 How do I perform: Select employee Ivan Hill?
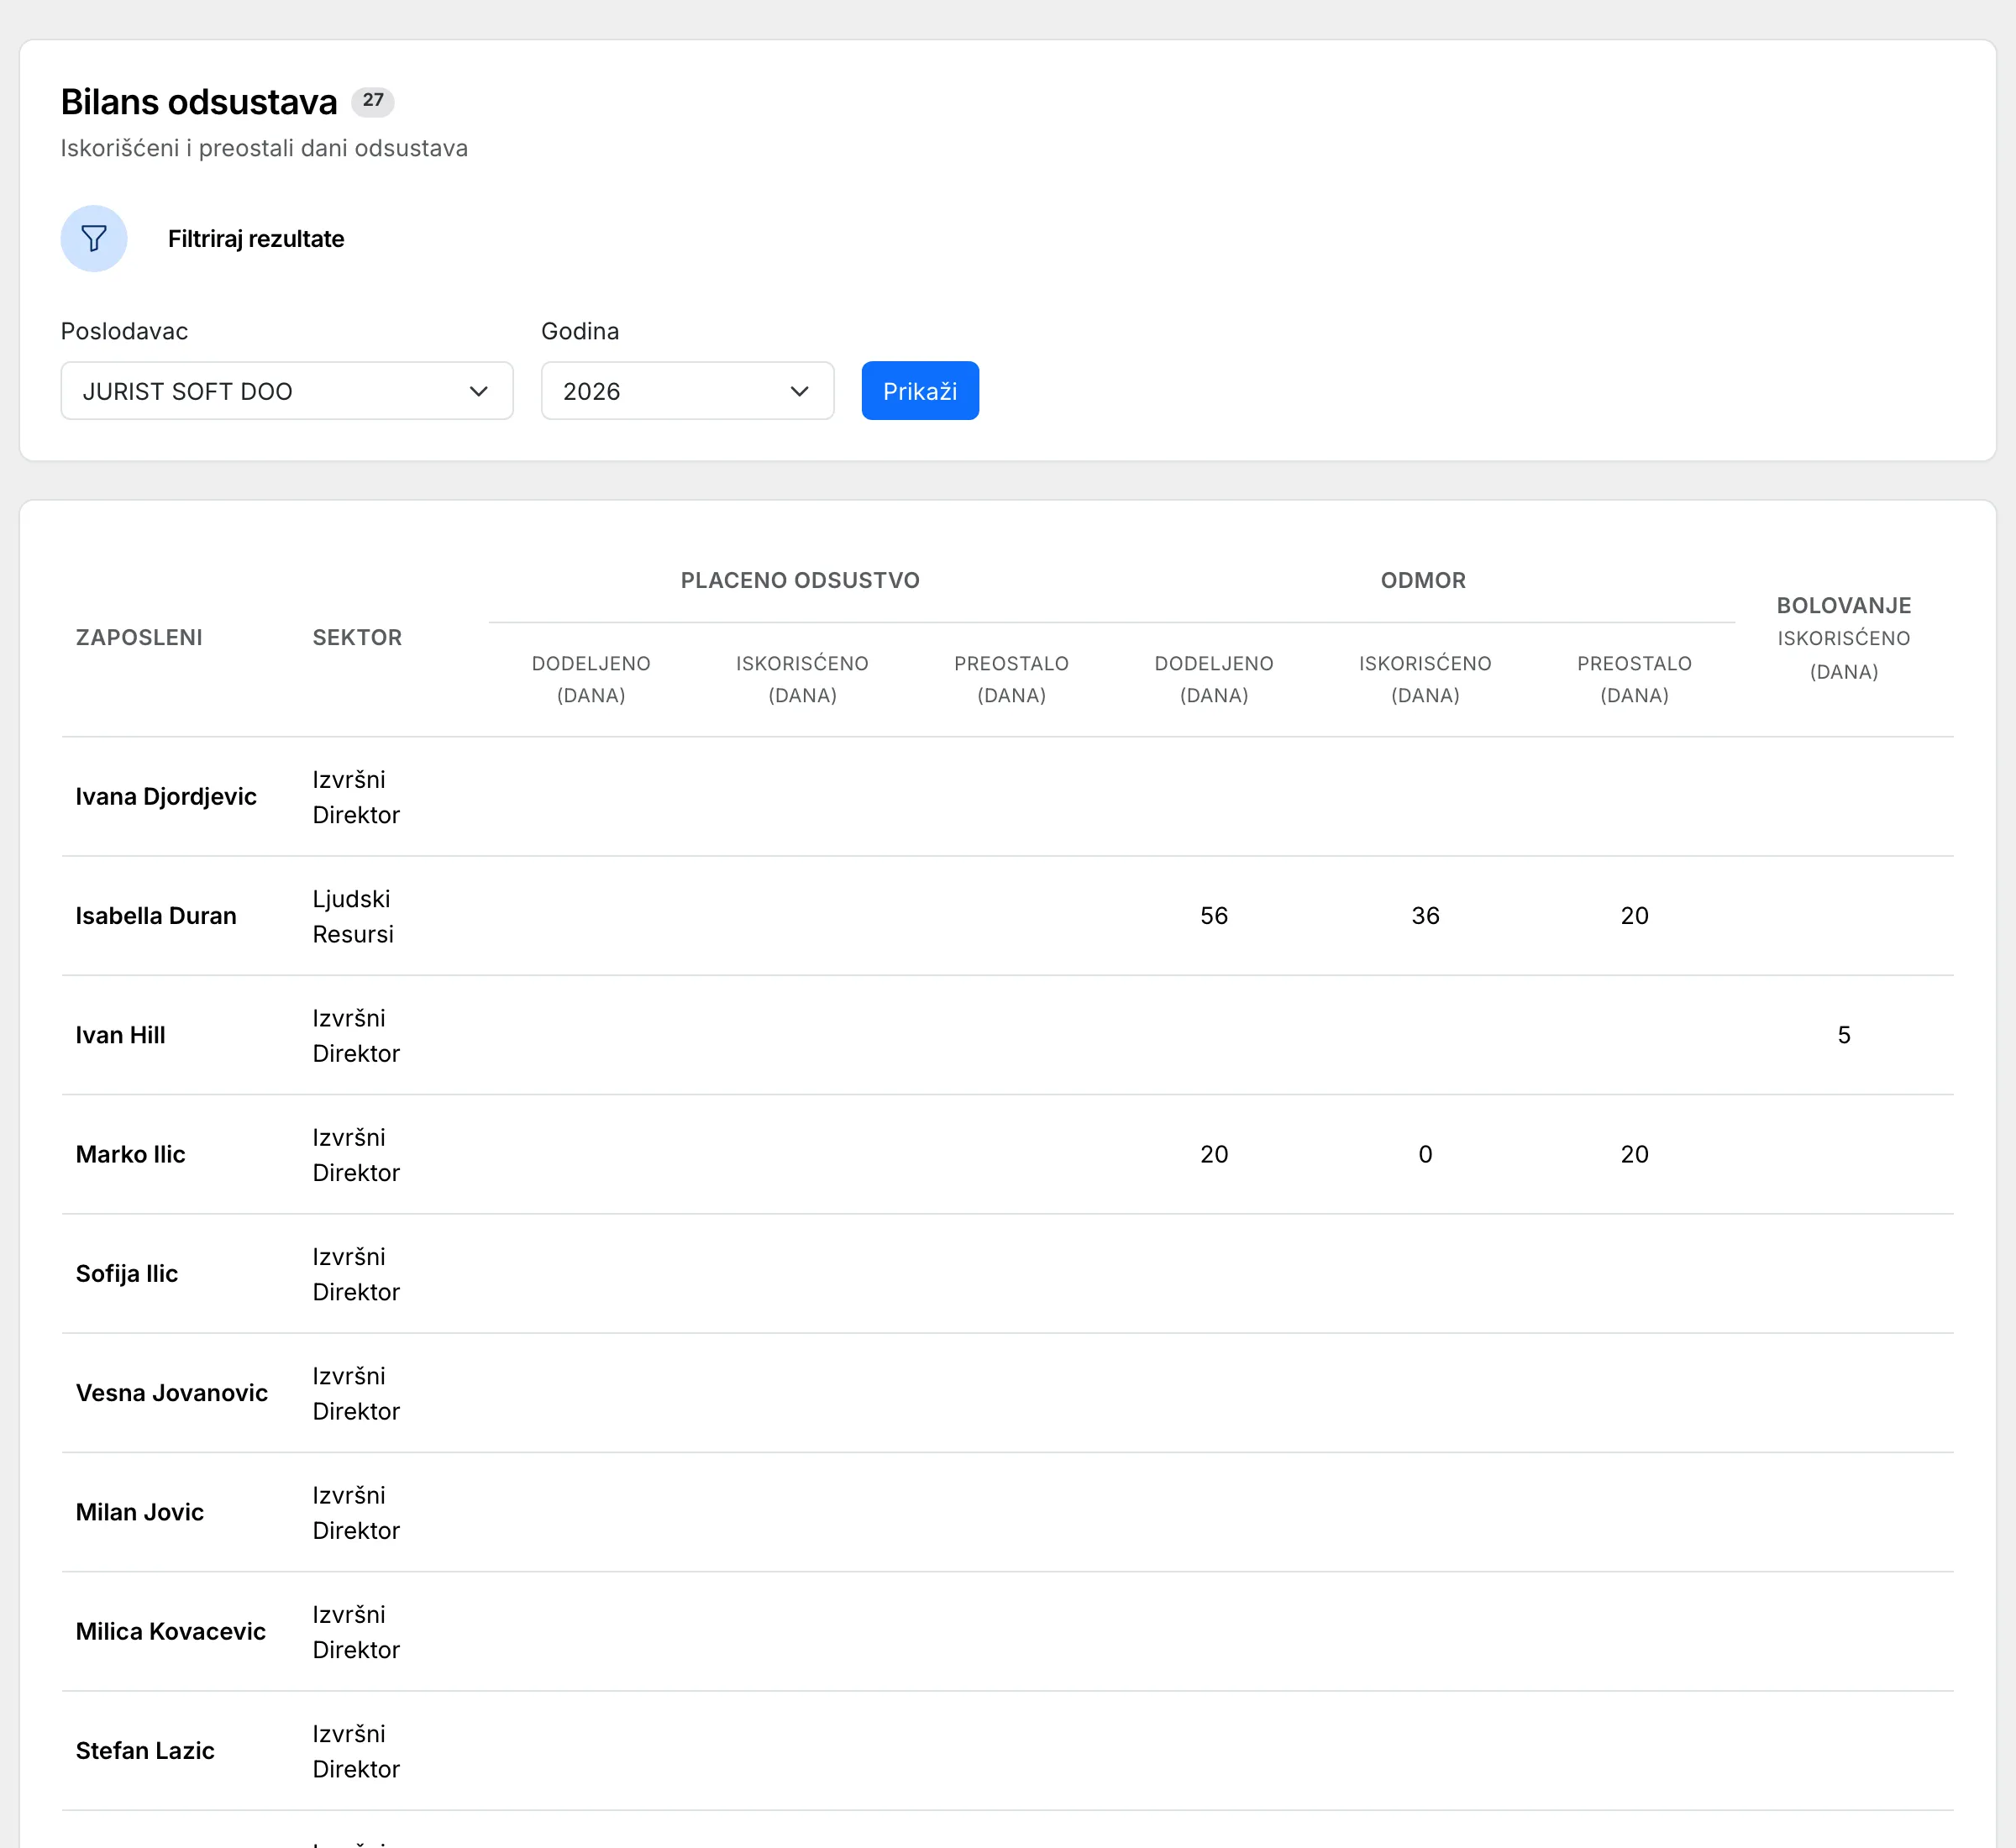121,1035
